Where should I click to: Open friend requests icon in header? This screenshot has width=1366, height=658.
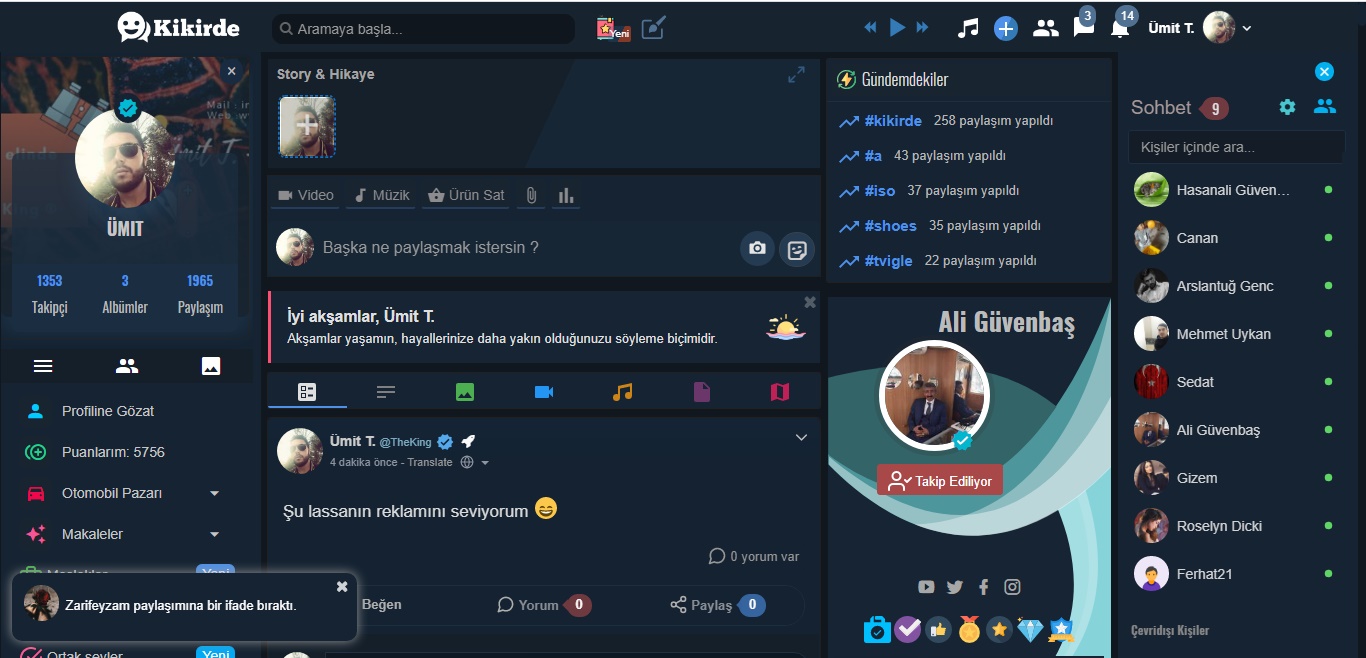click(x=1046, y=28)
